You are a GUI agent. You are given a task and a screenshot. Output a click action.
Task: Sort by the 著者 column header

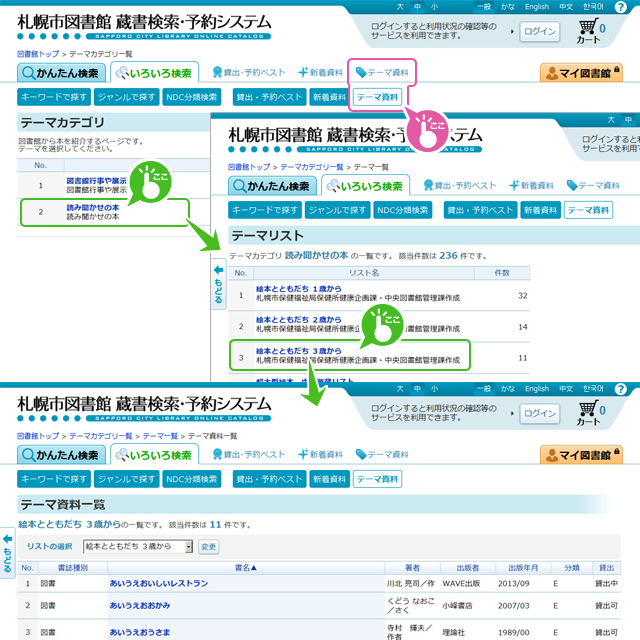(x=412, y=568)
